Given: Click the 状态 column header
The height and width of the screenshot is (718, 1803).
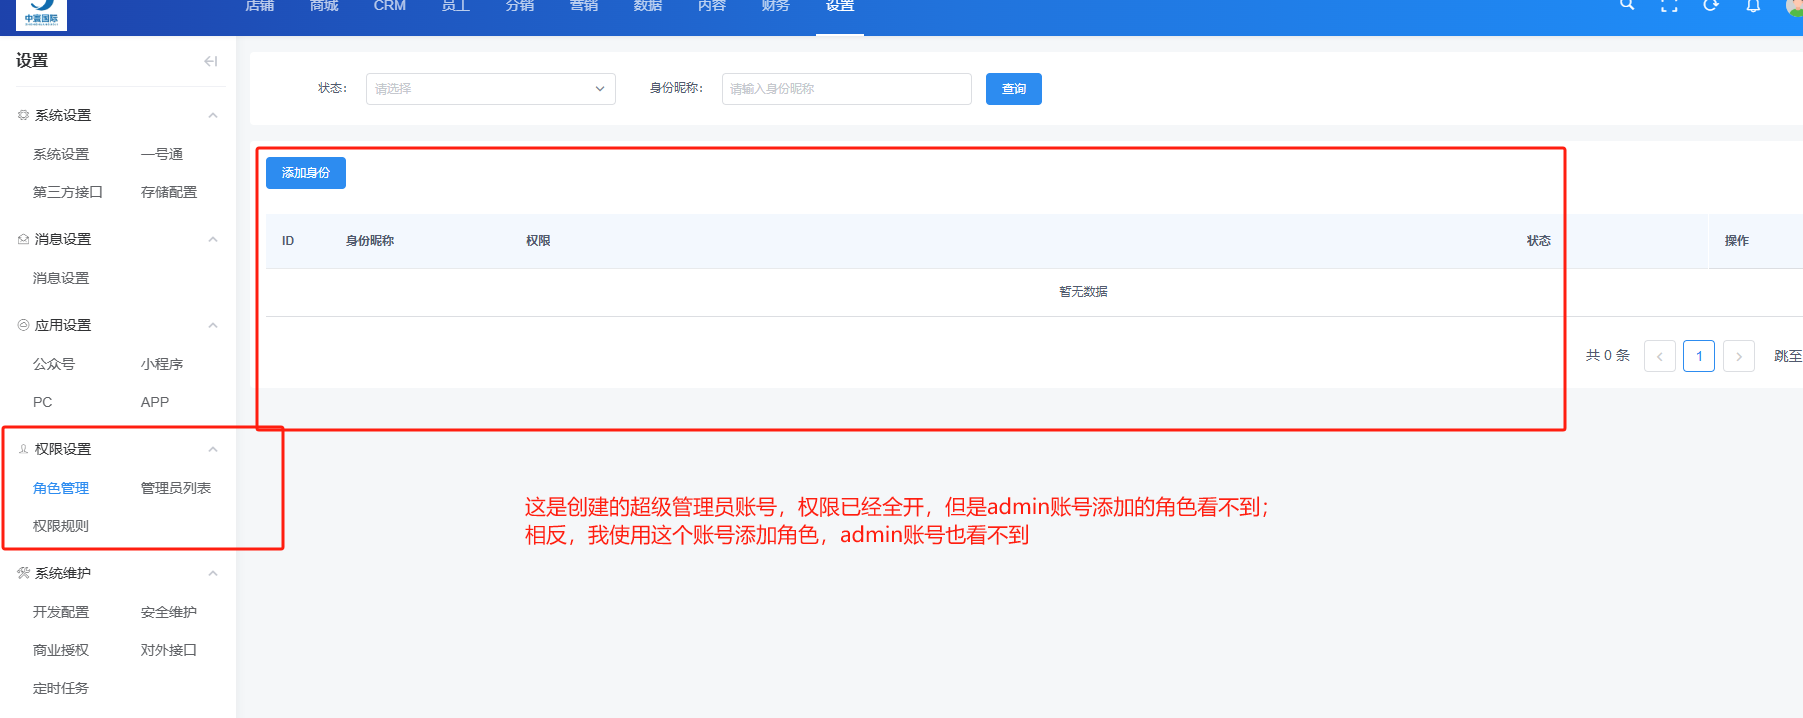Looking at the screenshot, I should point(1538,241).
